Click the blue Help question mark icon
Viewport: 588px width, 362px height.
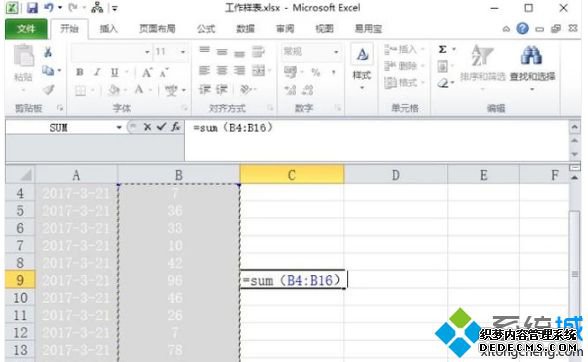(522, 29)
